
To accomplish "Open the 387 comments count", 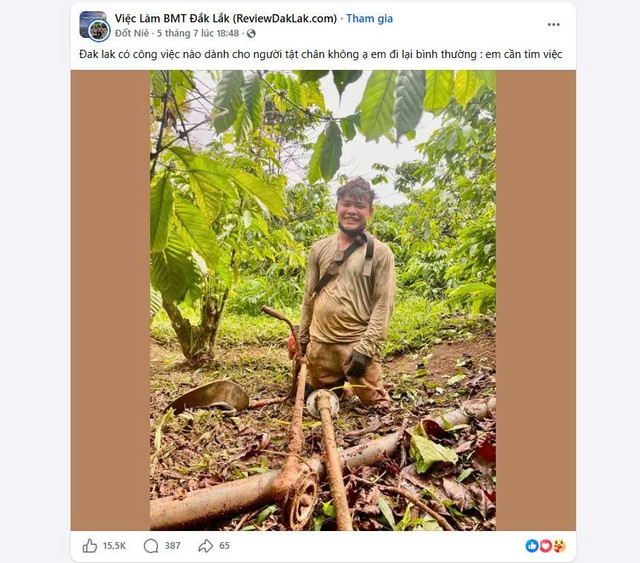I will tap(172, 546).
